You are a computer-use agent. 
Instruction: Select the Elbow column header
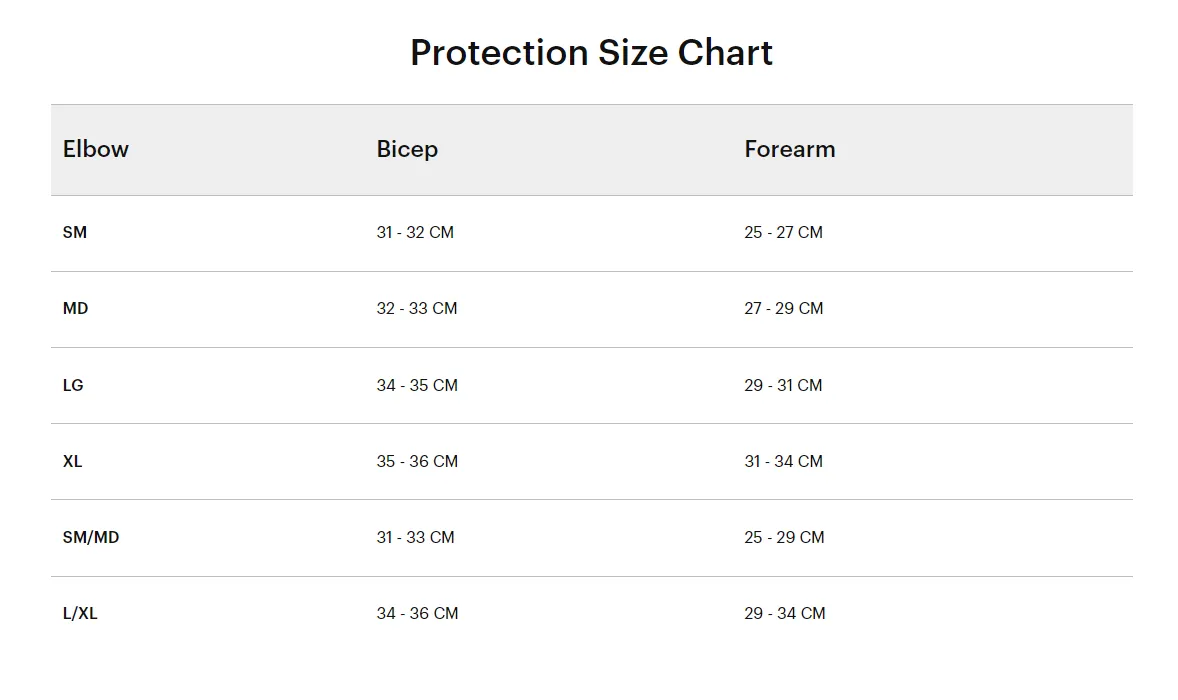(95, 149)
